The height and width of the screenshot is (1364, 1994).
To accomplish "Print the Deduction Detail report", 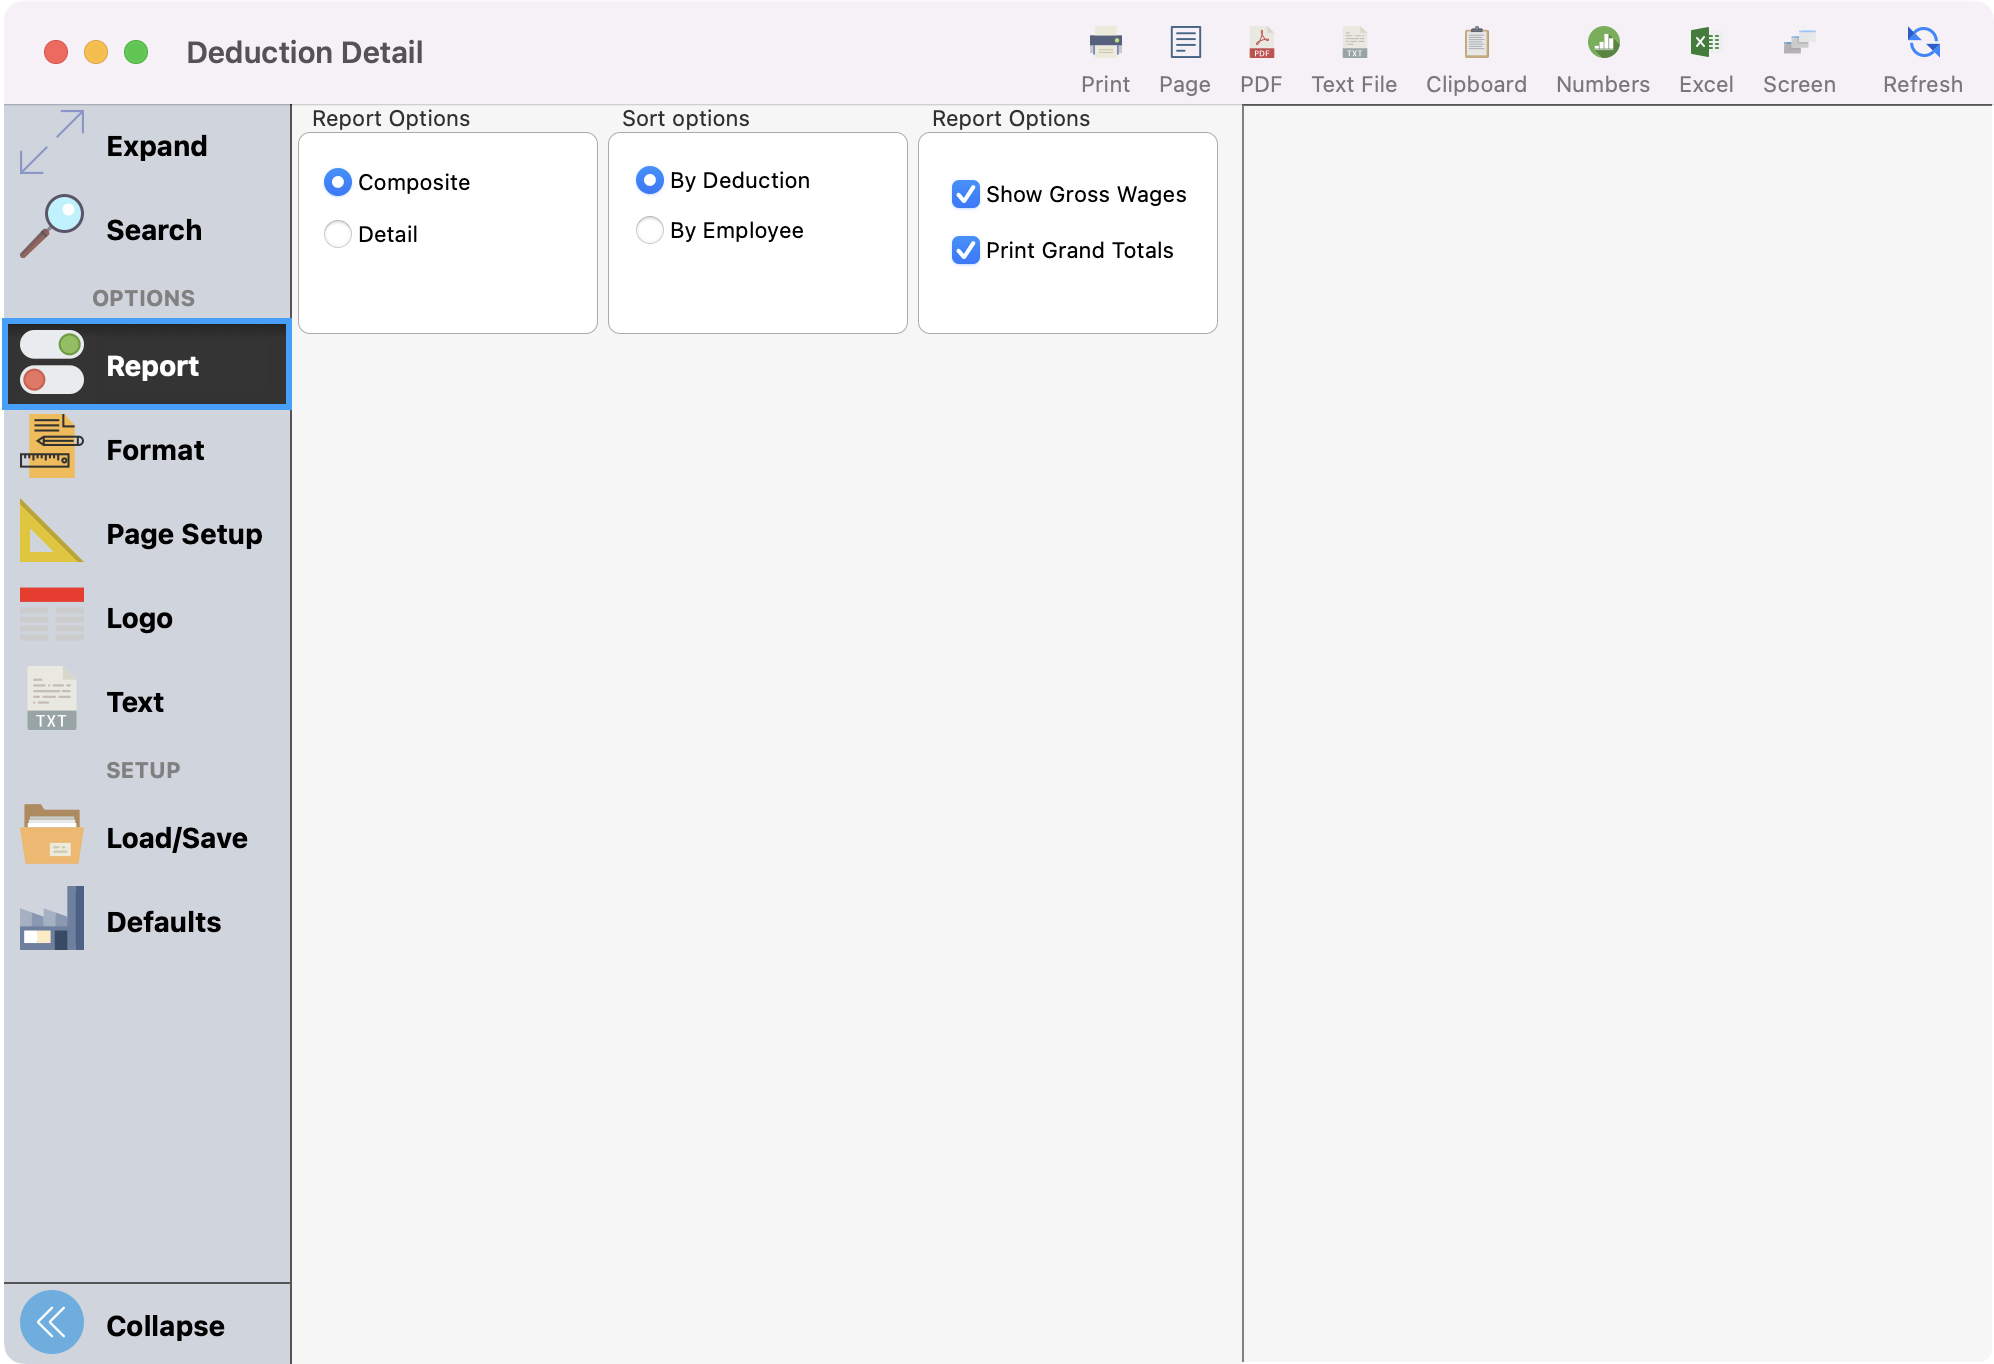I will pos(1104,55).
